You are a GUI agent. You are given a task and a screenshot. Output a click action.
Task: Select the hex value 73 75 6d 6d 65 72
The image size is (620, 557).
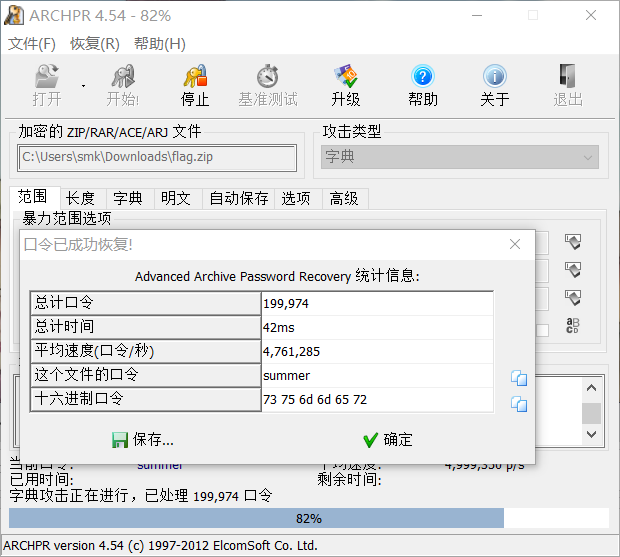point(378,400)
